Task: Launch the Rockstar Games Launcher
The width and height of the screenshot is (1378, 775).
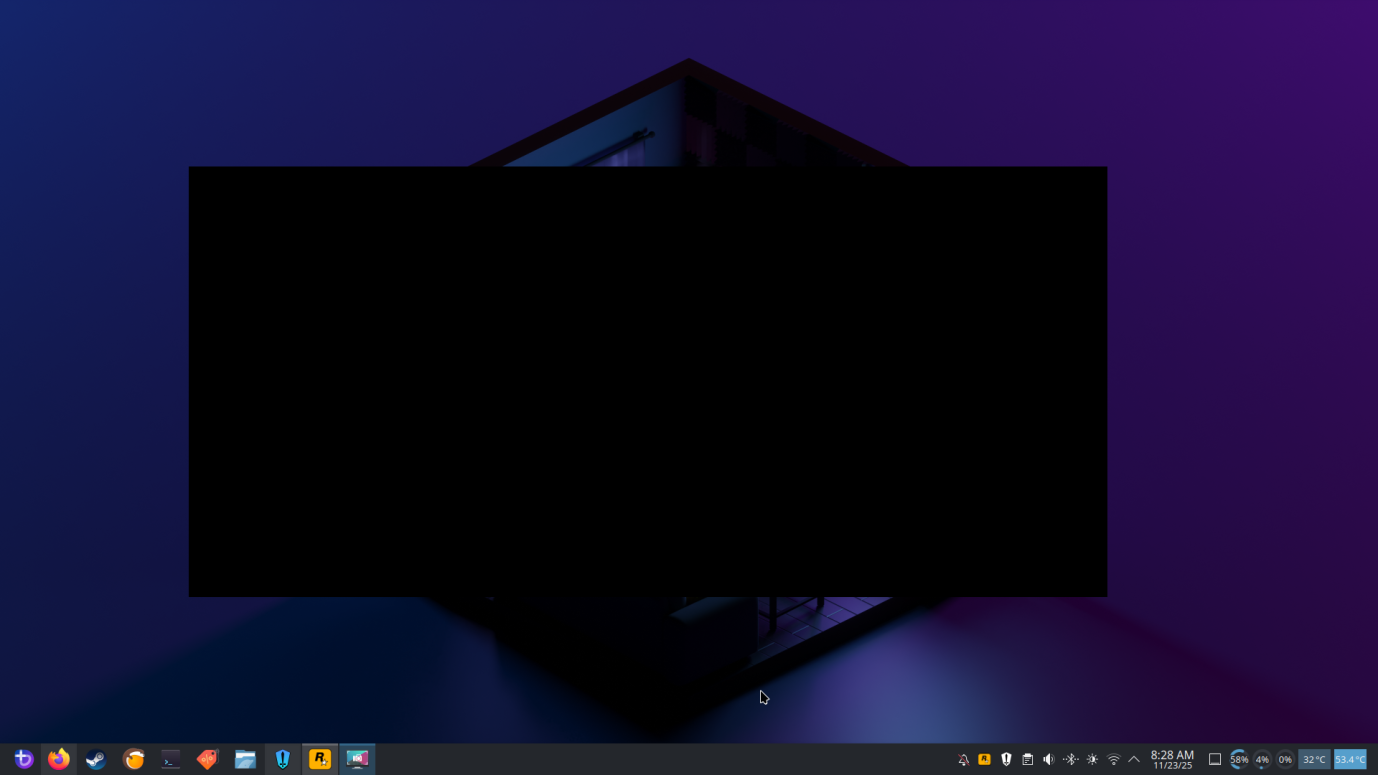Action: (x=319, y=759)
